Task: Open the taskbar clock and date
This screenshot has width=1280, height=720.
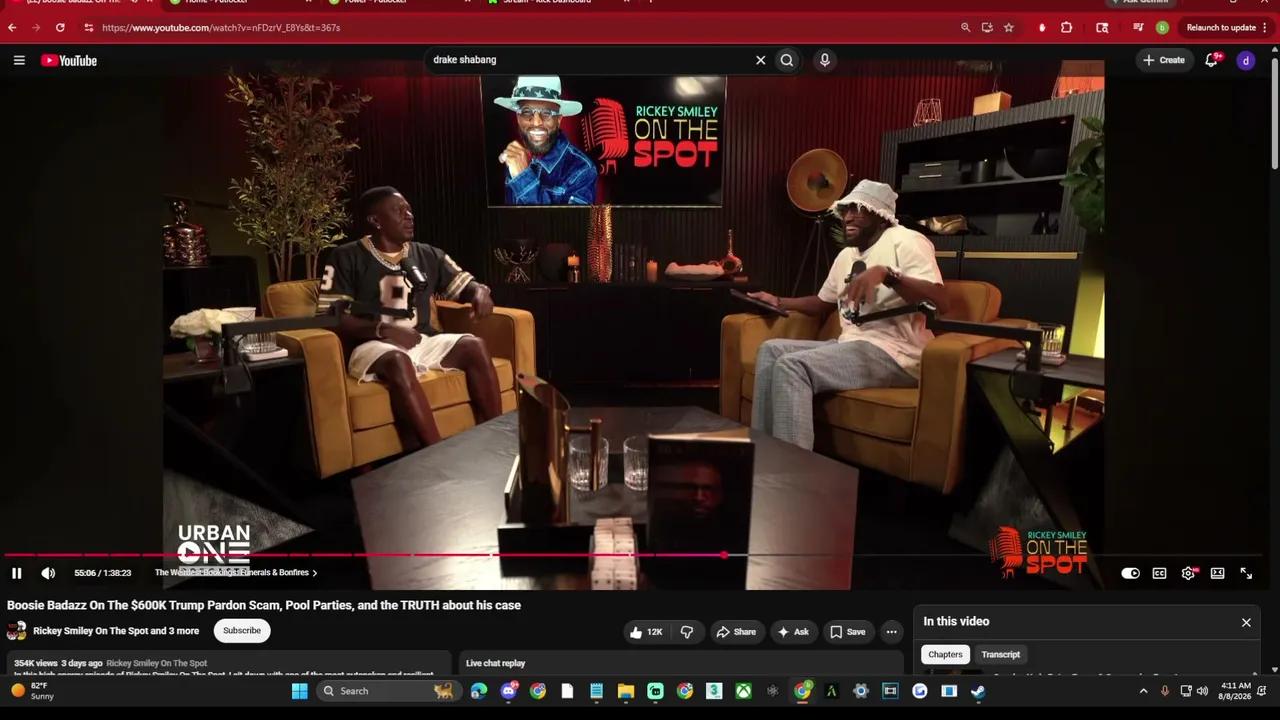Action: click(1236, 691)
